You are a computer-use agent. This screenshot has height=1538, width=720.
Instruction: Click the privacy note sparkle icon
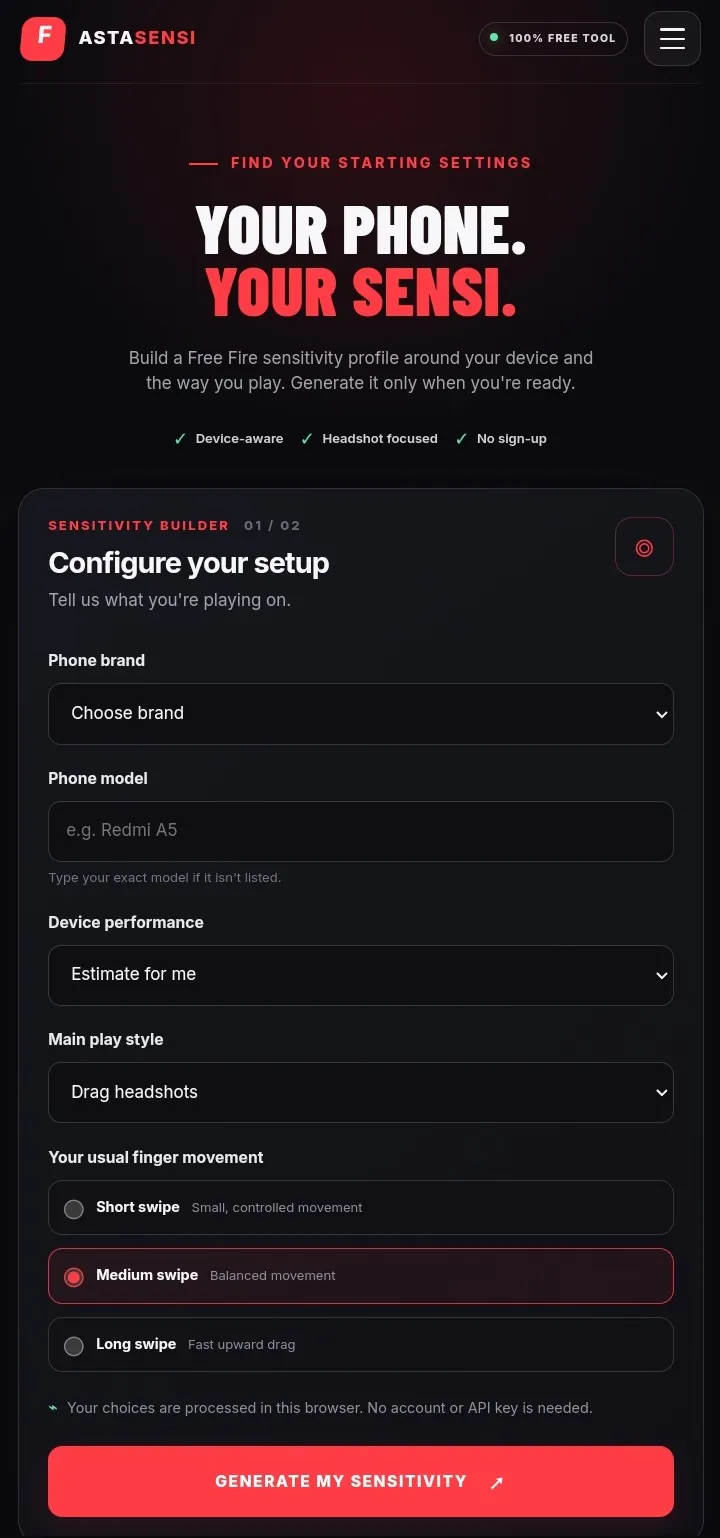point(53,1408)
